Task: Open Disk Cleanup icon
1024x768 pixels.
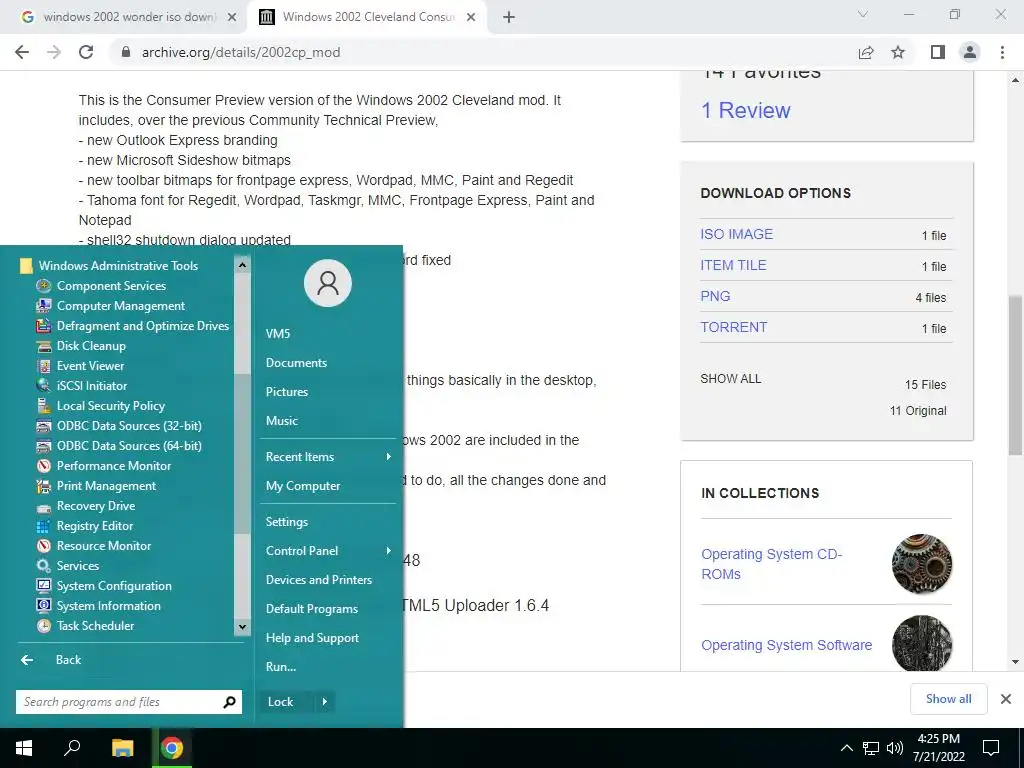Action: 44,346
